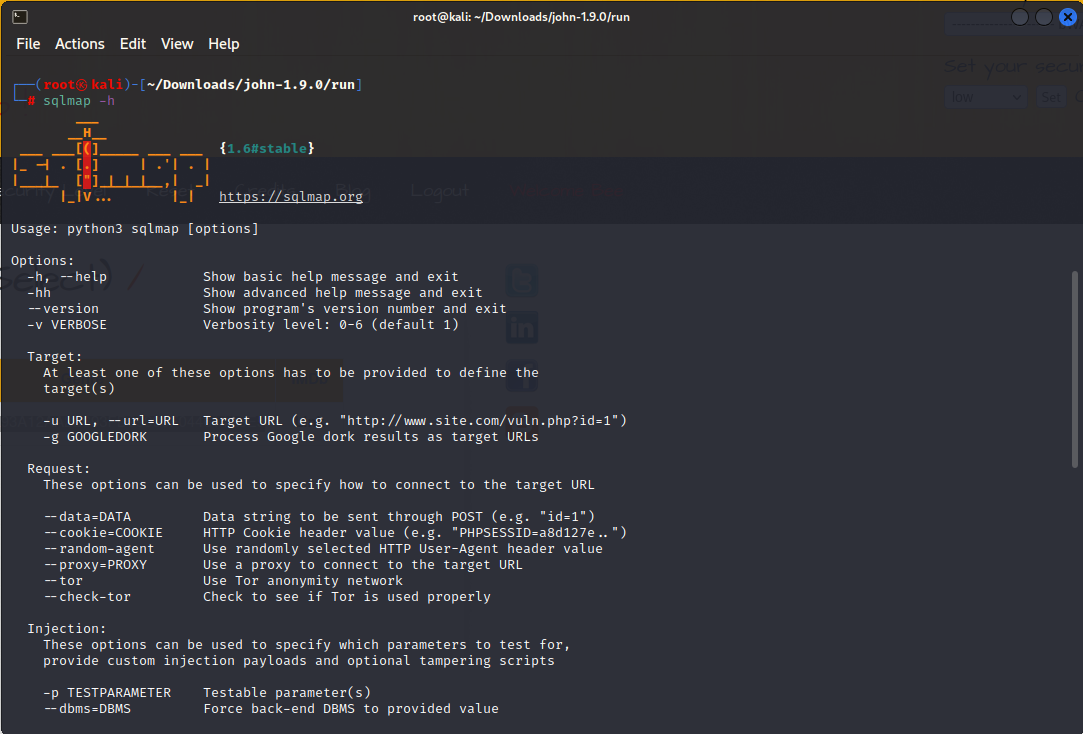The height and width of the screenshot is (734, 1083).
Task: Click 'Verbosity level: 0-6 (default 1)' text
Action: tap(331, 325)
